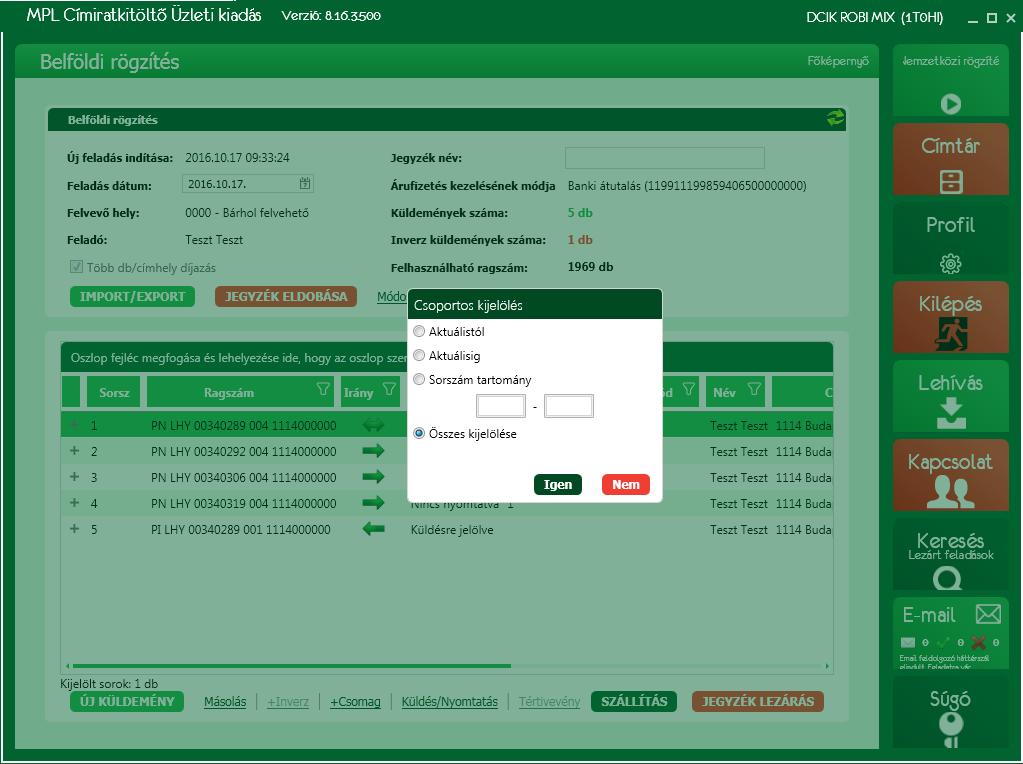Expand row 5 with the plus sign

pyautogui.click(x=74, y=529)
